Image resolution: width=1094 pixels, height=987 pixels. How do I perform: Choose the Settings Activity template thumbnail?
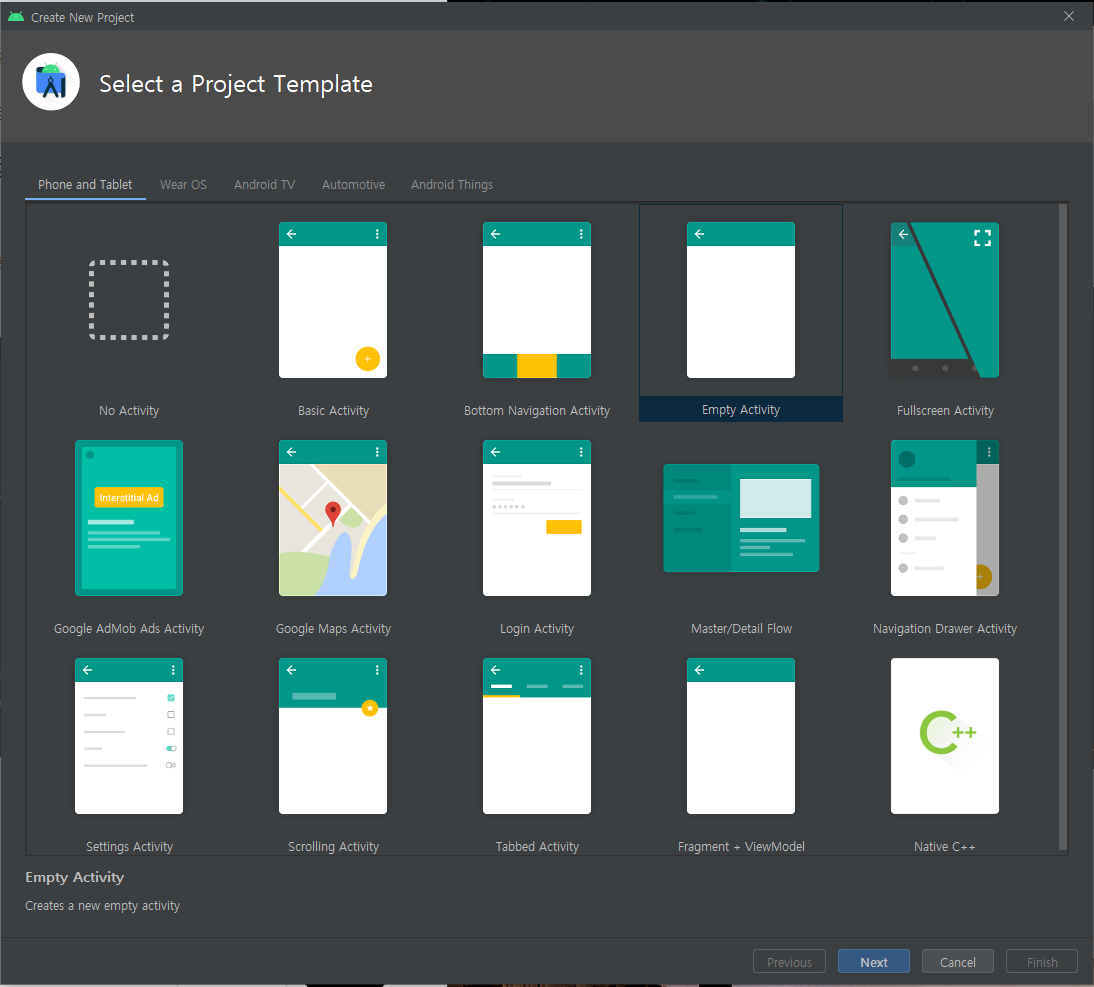(129, 736)
